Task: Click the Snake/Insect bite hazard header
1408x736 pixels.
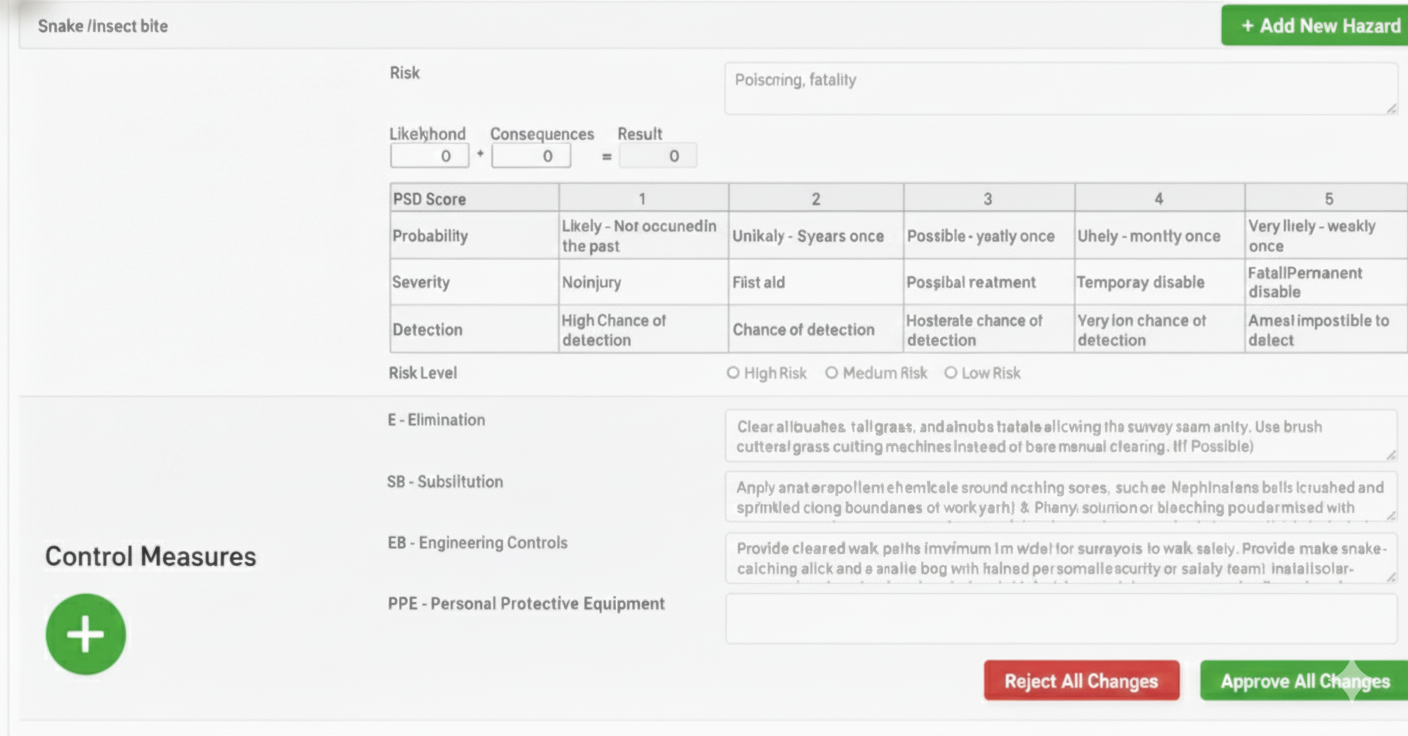Action: (x=103, y=26)
